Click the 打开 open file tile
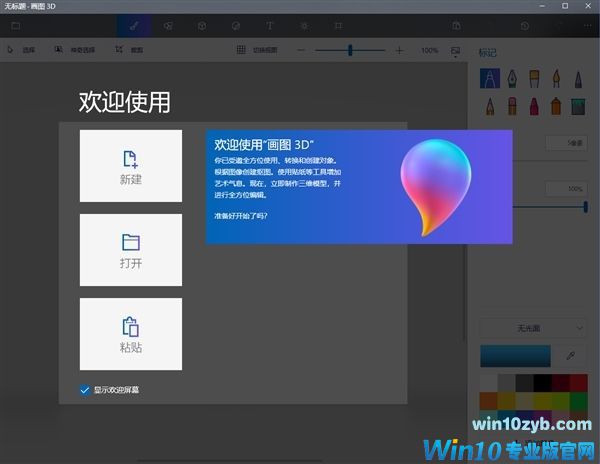The height and width of the screenshot is (464, 600). point(131,250)
